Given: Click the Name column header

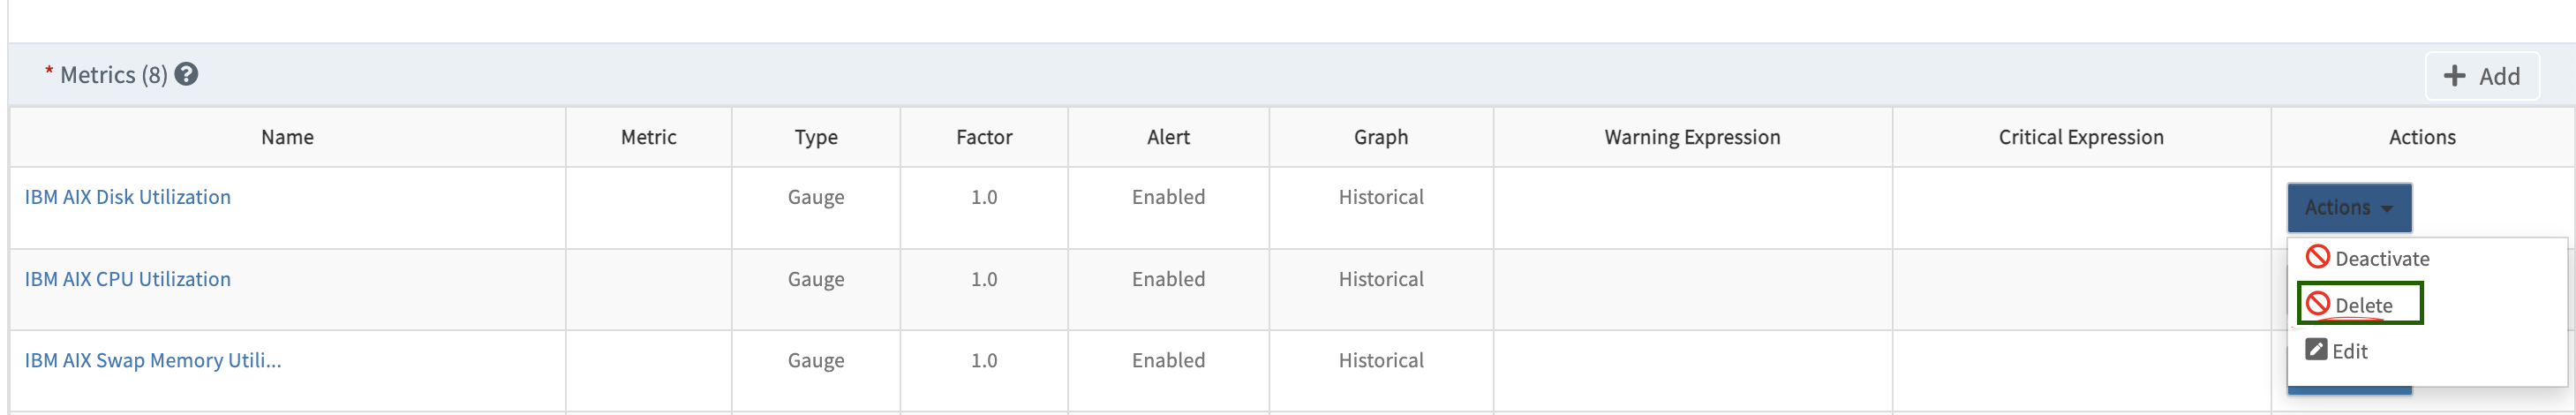Looking at the screenshot, I should (x=287, y=137).
